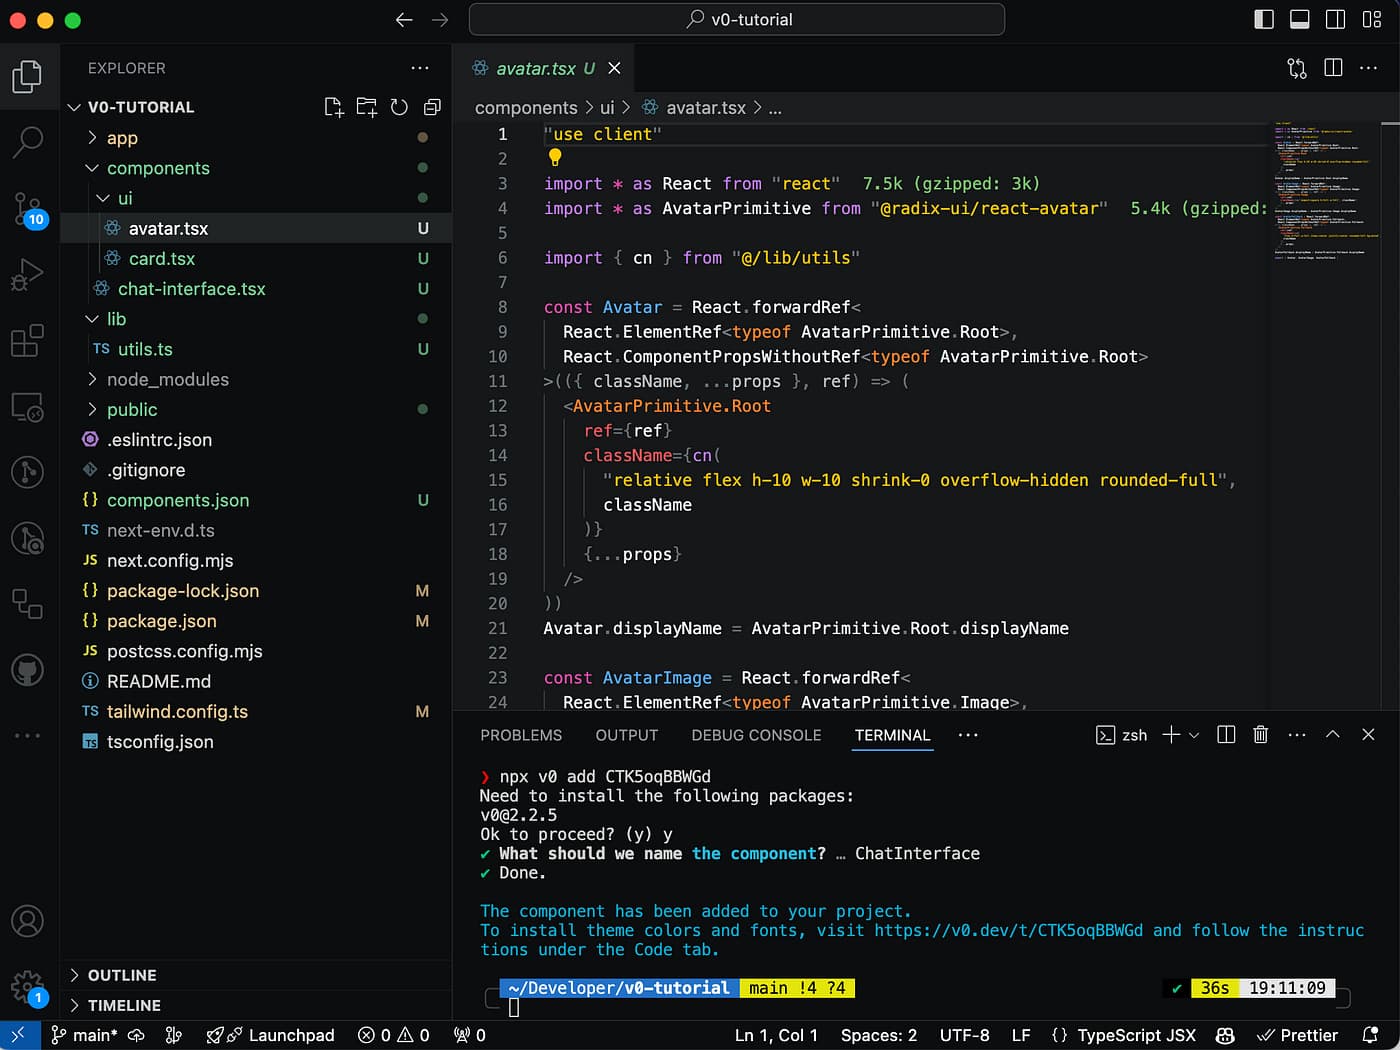Refresh the Explorer file tree

tap(399, 107)
